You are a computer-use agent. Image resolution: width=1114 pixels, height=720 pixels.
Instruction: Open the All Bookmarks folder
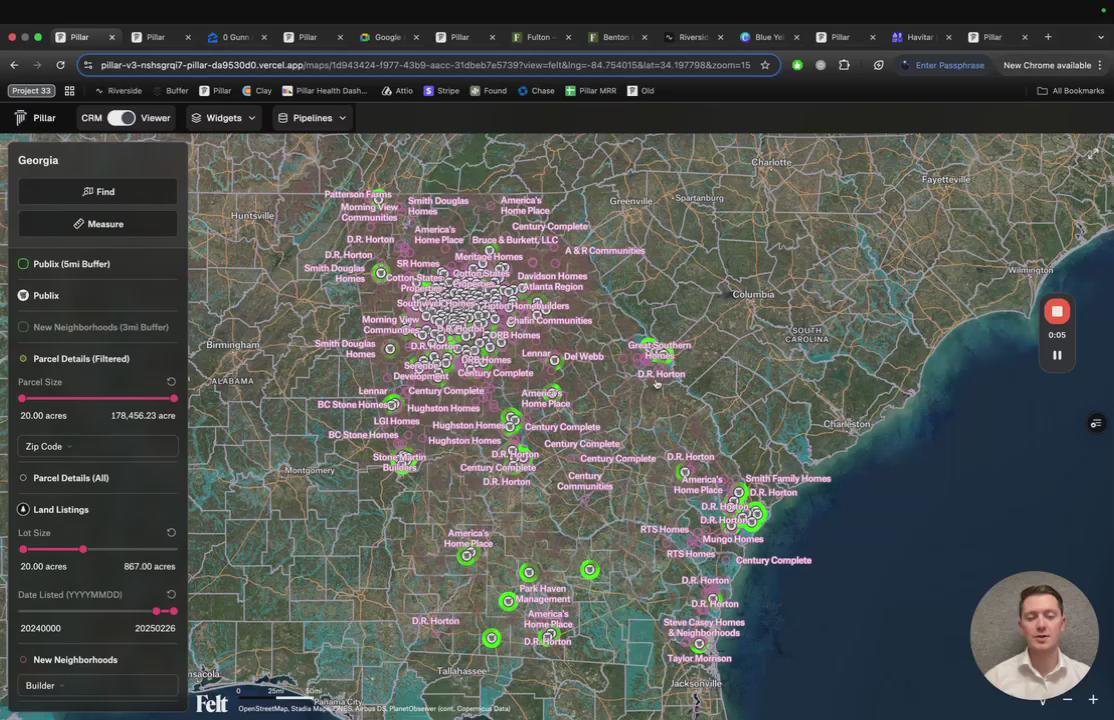tap(1071, 91)
